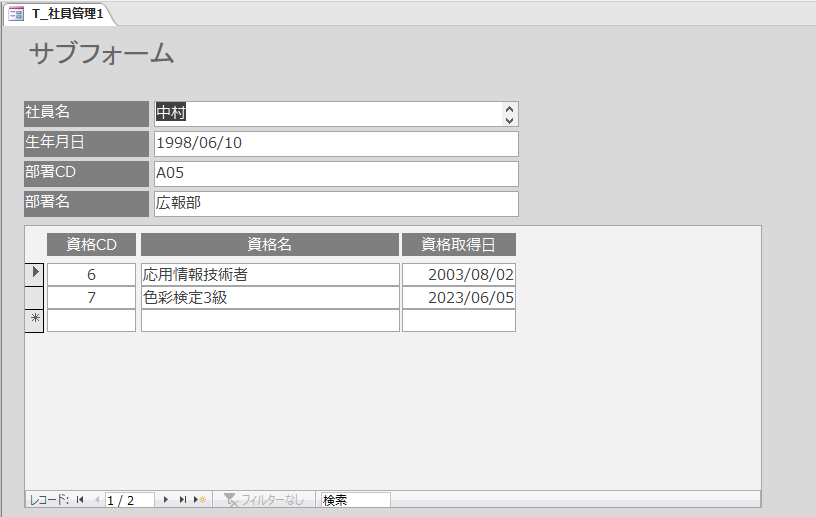Click the current record number box
816x517 pixels.
point(128,500)
